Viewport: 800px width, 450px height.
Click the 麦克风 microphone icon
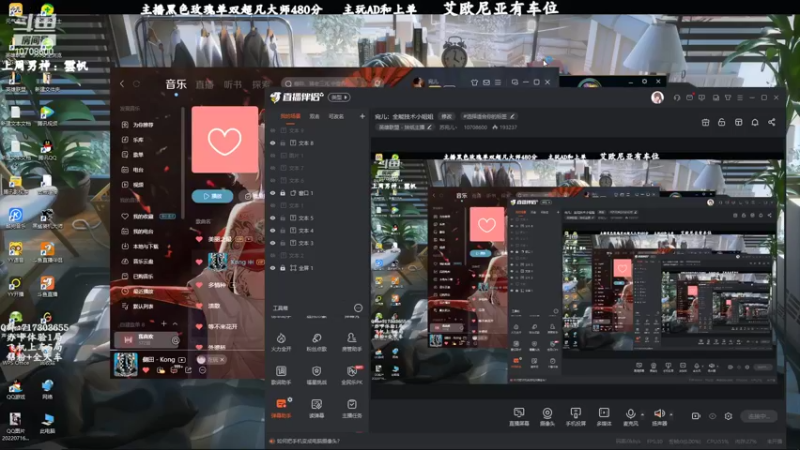tap(631, 416)
